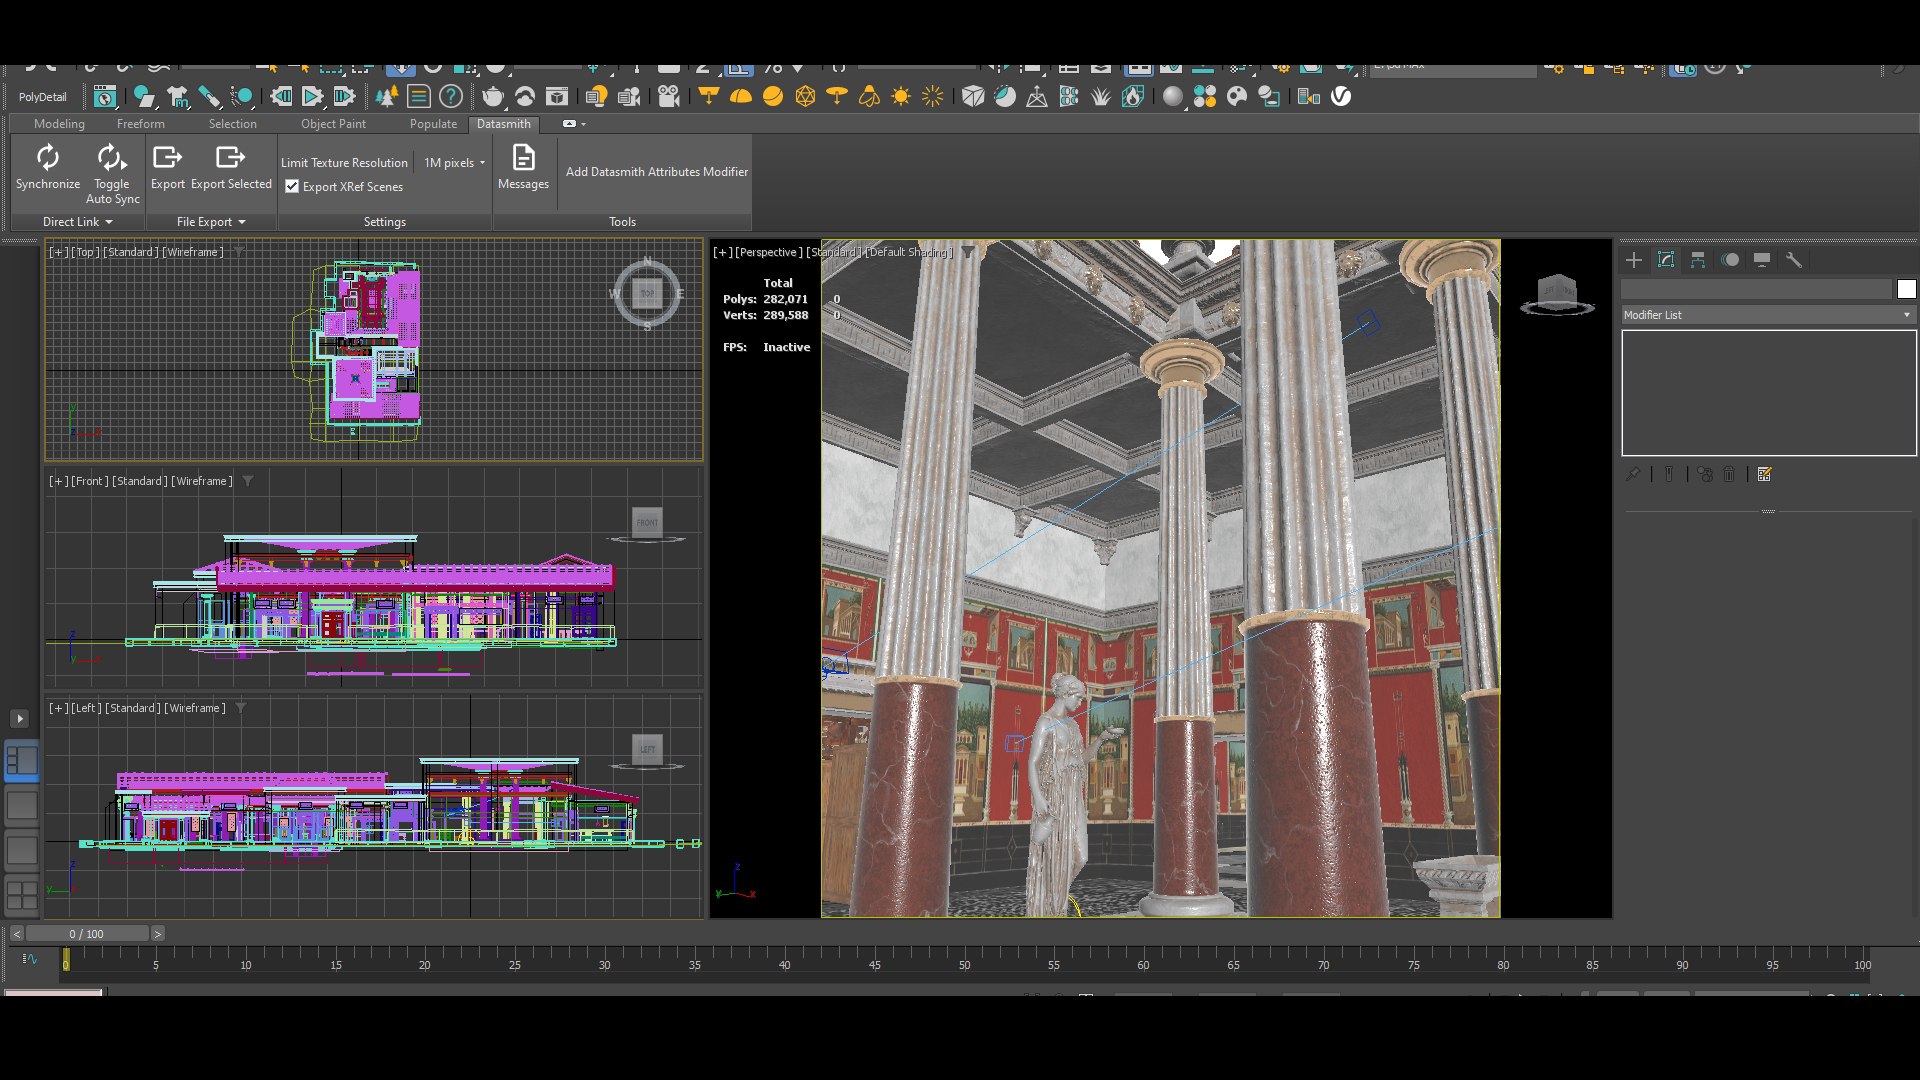The width and height of the screenshot is (1920, 1080).
Task: Switch to the Selection ribbon tab
Action: click(232, 124)
